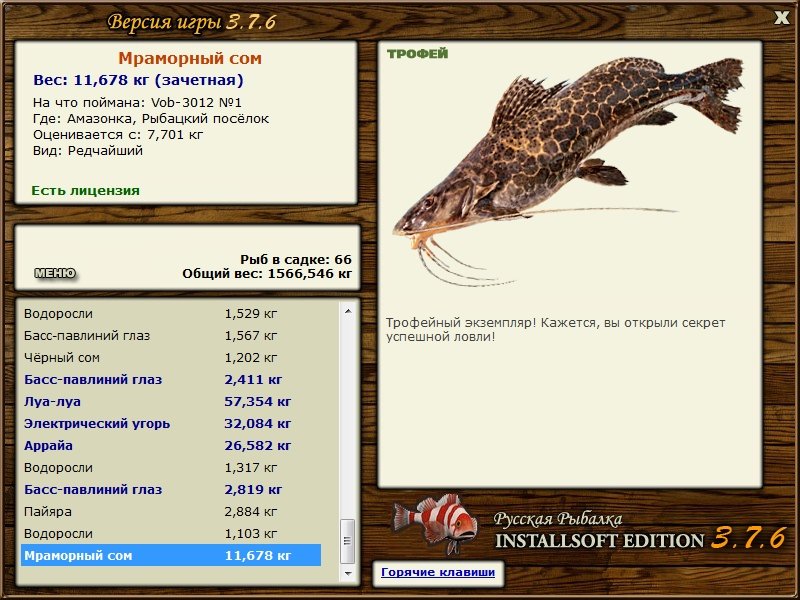Open the Горячие клавиши link
800x600 pixels.
click(438, 572)
